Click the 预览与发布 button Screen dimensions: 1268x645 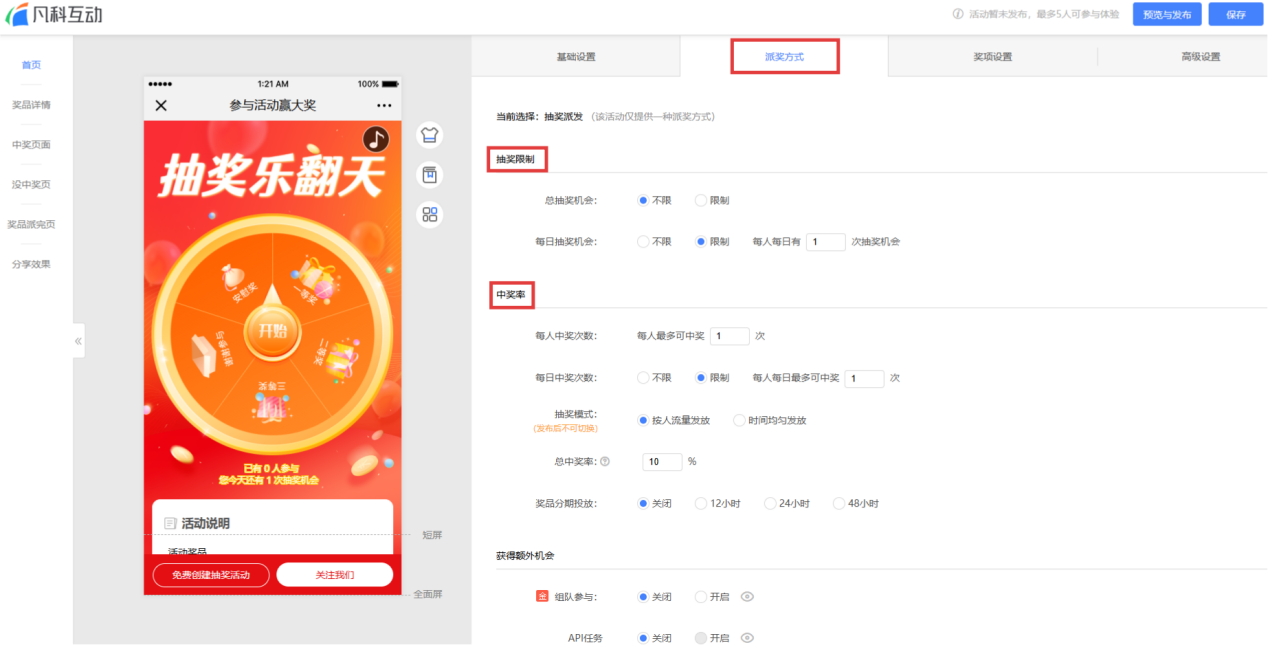pyautogui.click(x=1167, y=15)
